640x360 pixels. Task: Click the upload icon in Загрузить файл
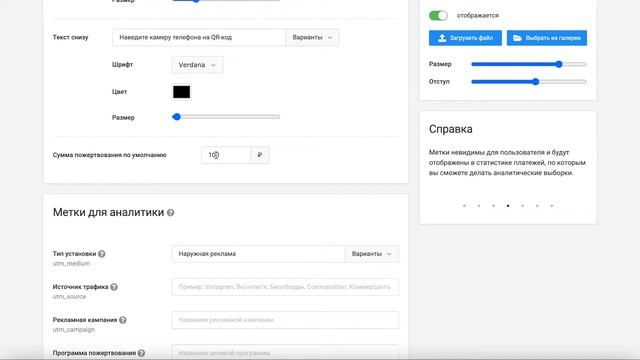[442, 38]
